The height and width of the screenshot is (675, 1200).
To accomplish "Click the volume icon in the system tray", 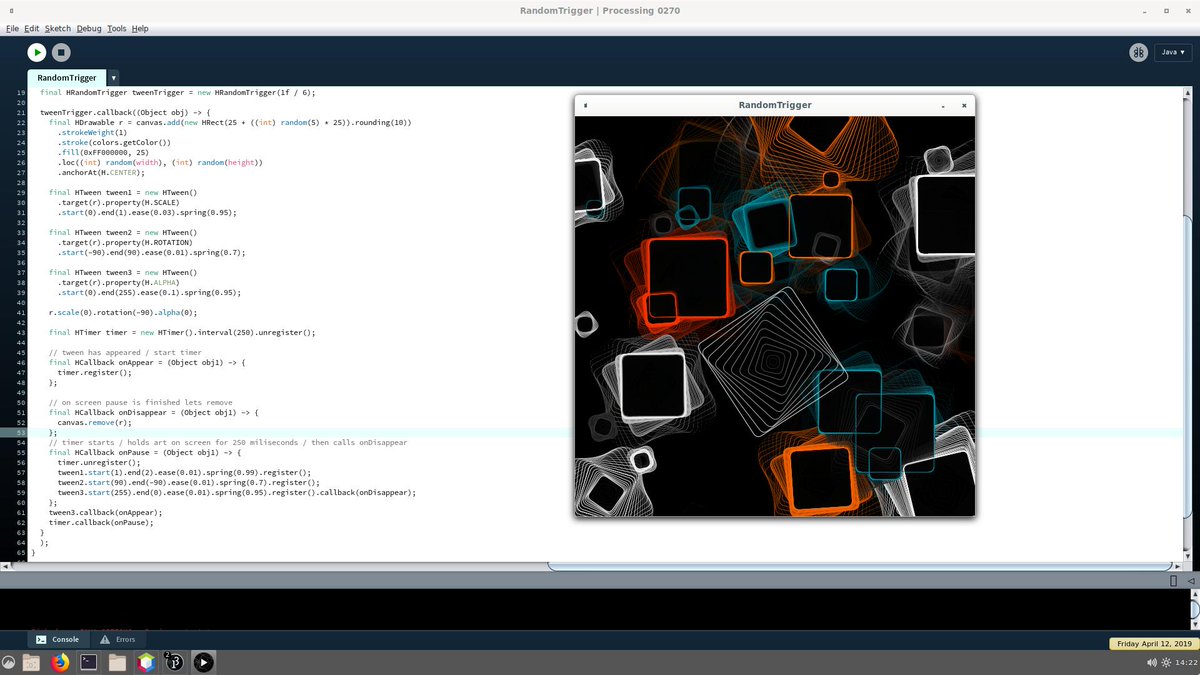I will [x=1150, y=661].
